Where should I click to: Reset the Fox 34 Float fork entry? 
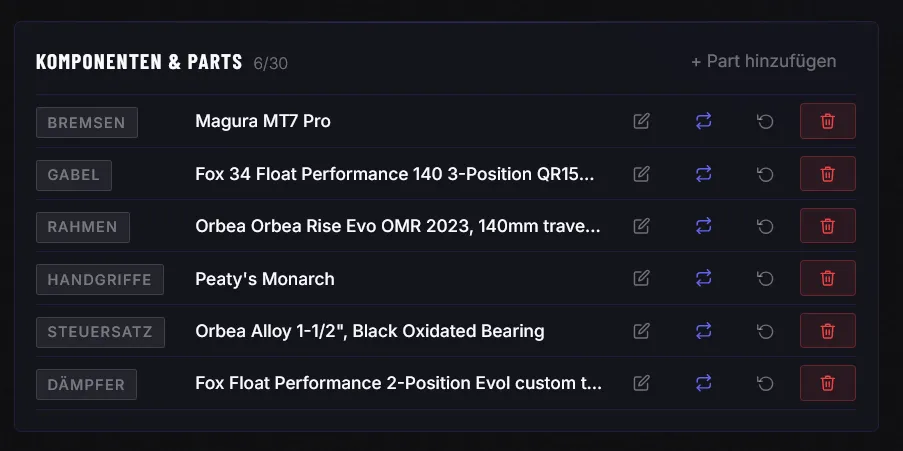[765, 174]
